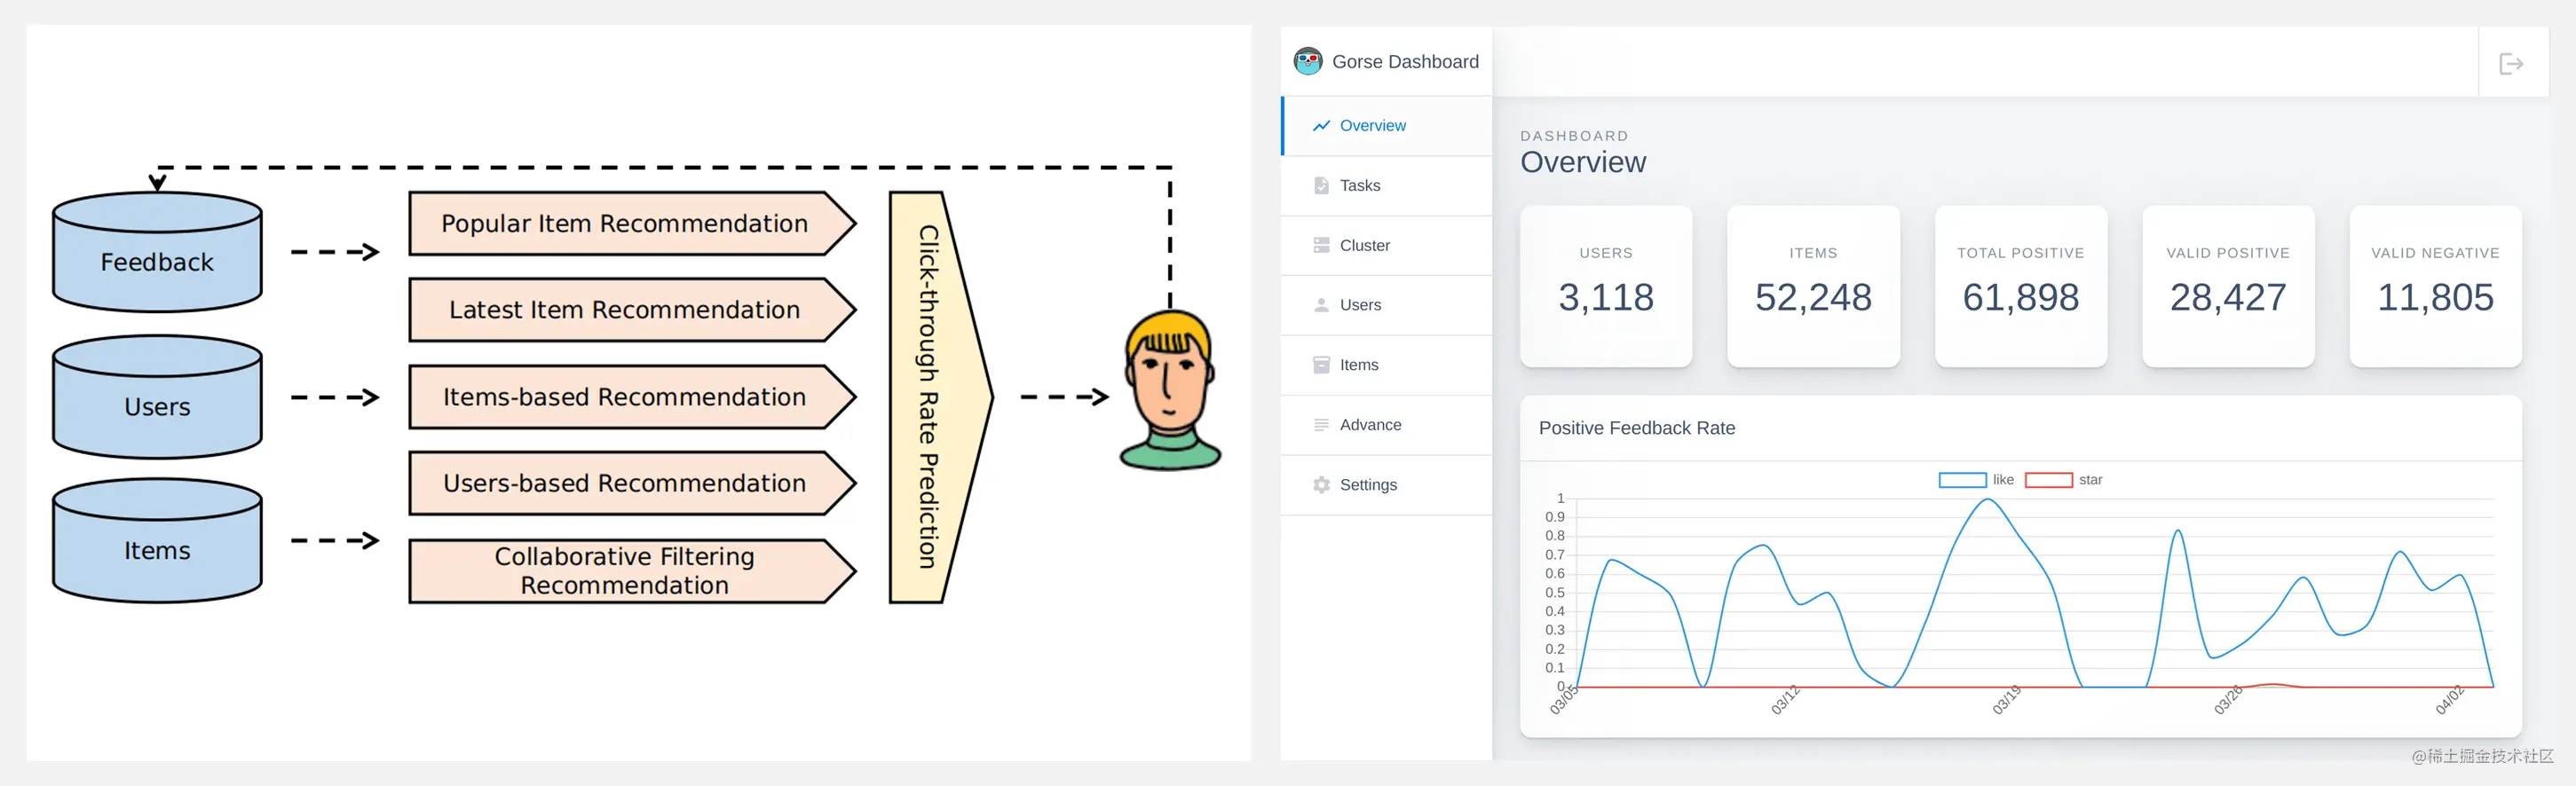
Task: Click the 03/26 date label on chart axis
Action: click(2228, 700)
